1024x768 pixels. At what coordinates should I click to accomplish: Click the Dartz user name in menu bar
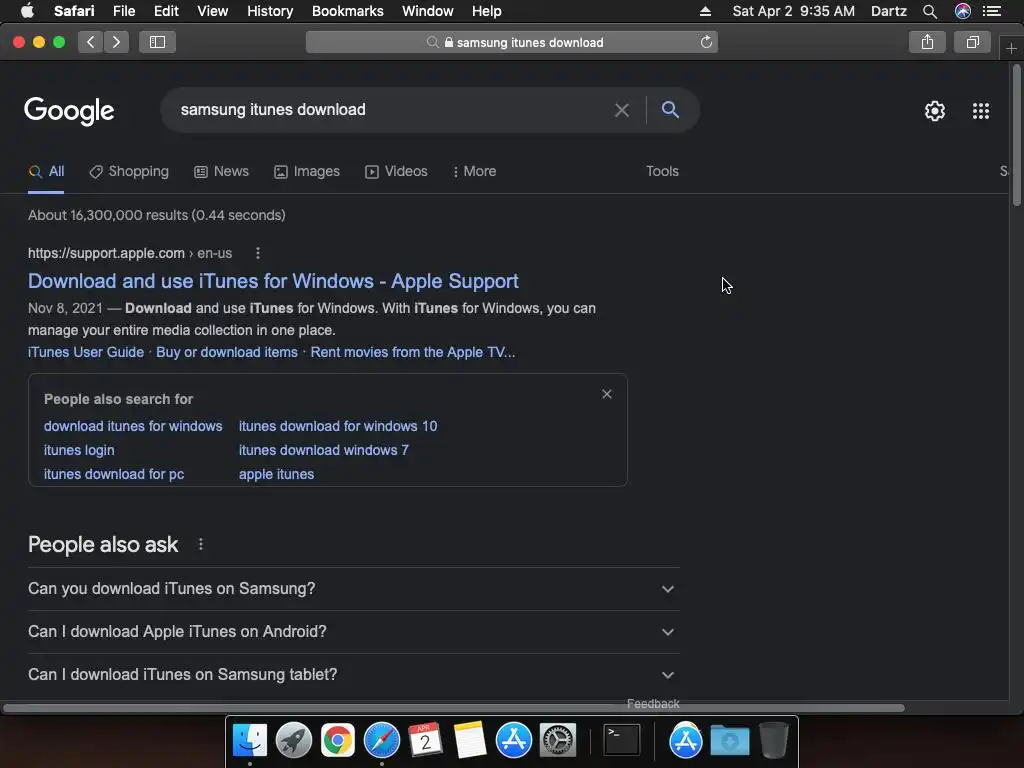point(889,11)
